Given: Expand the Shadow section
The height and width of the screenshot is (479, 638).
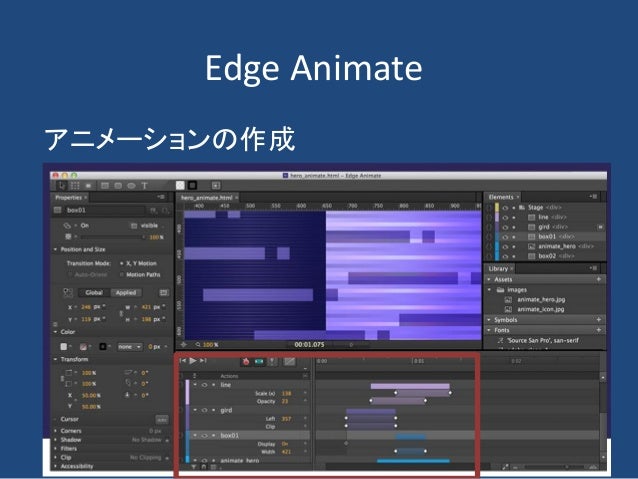Looking at the screenshot, I should (56, 440).
